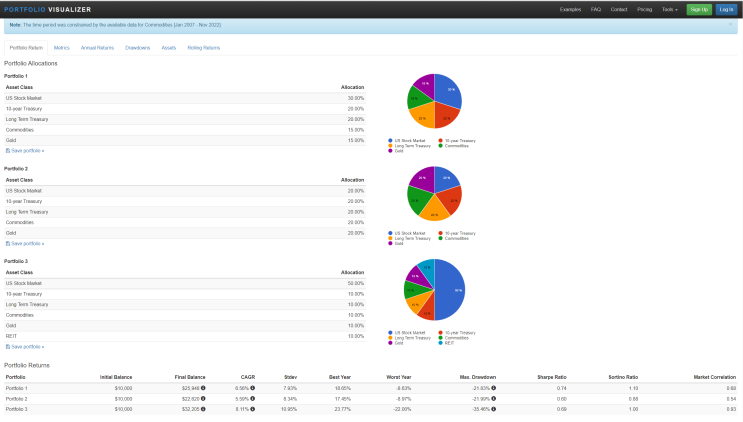Viewport: 743px width, 422px height.
Task: Click info icon beside Portfolio 1 final balance
Action: click(x=203, y=388)
